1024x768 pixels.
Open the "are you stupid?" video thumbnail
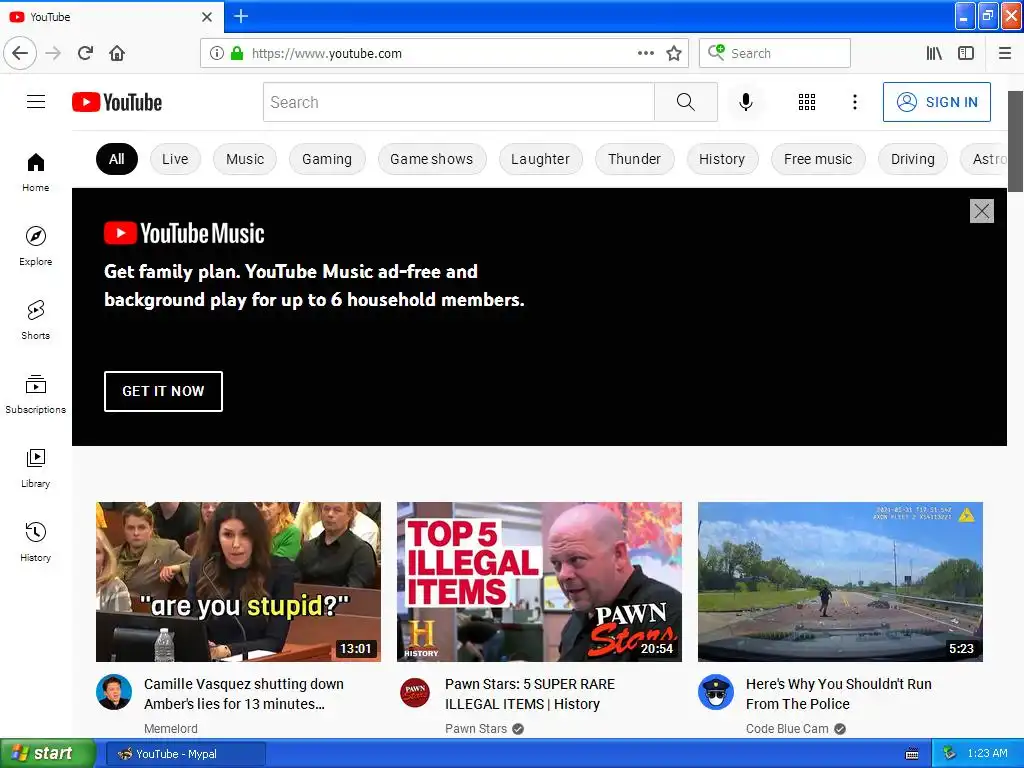(x=238, y=582)
